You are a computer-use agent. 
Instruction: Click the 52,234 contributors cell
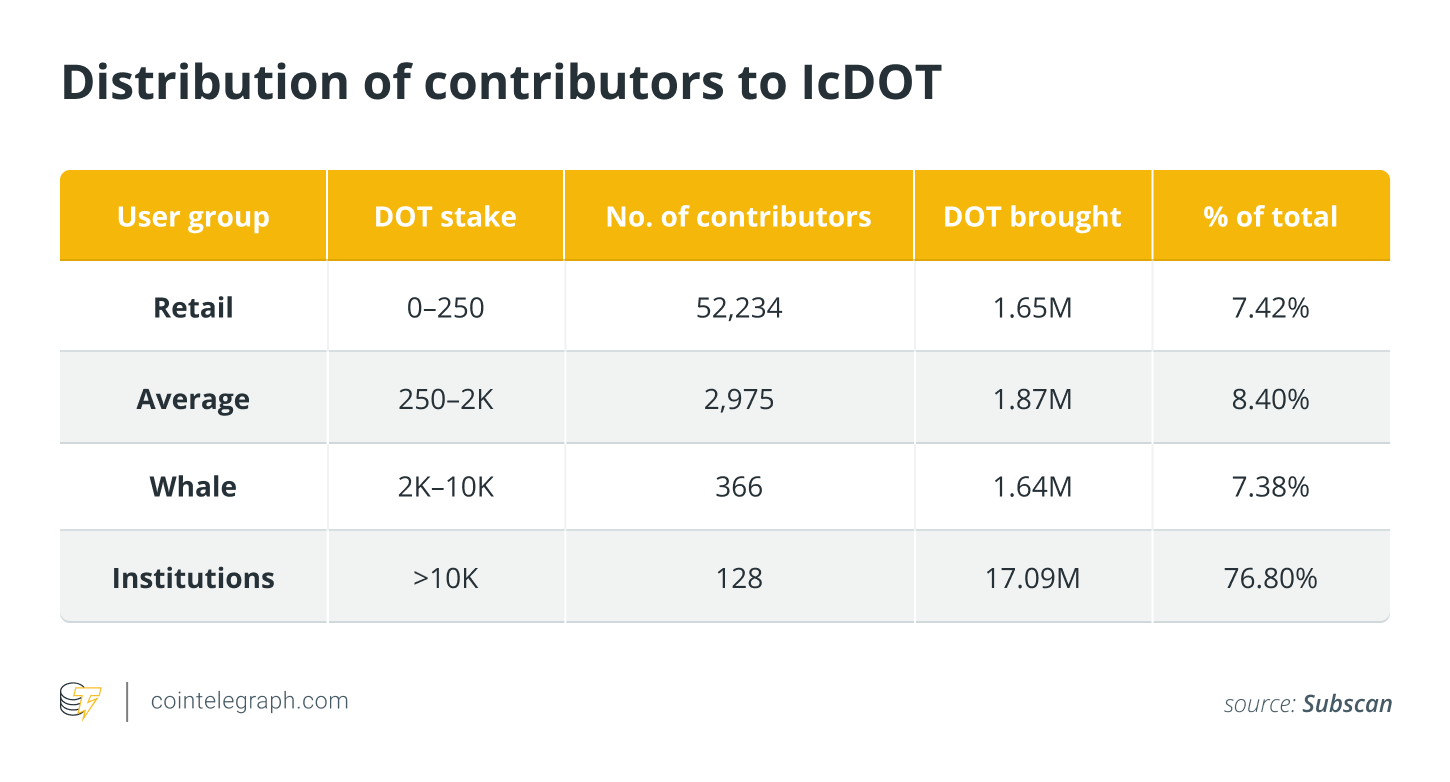[x=739, y=307]
